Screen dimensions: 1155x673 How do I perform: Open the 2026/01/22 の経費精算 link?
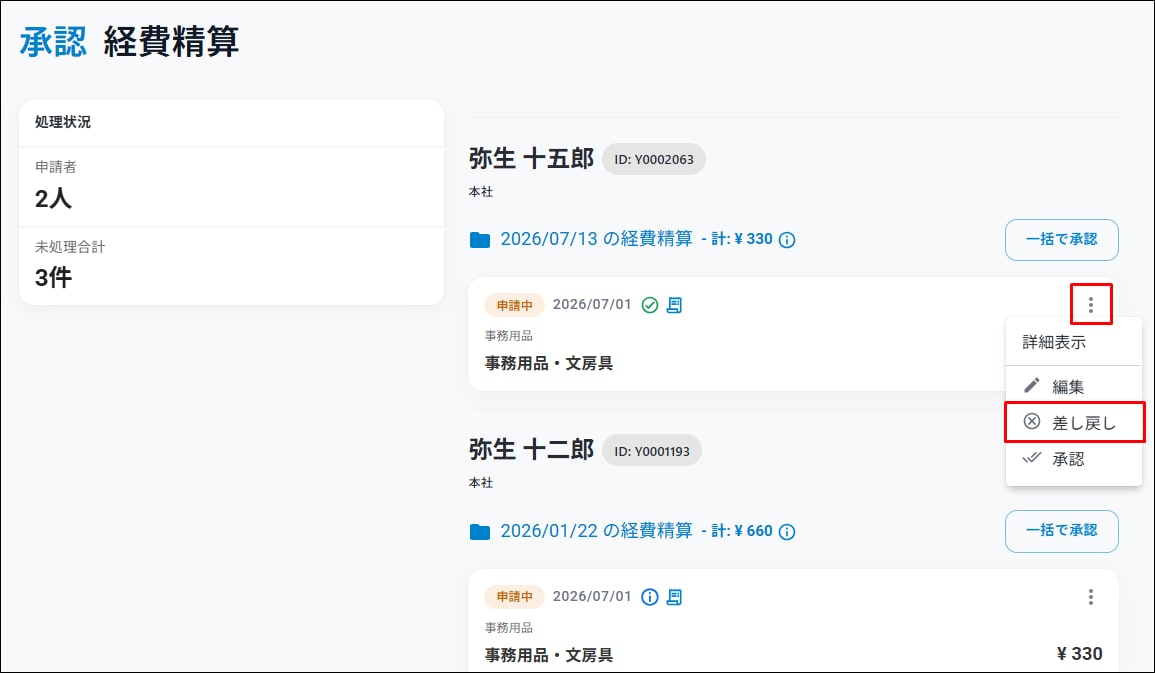(597, 531)
